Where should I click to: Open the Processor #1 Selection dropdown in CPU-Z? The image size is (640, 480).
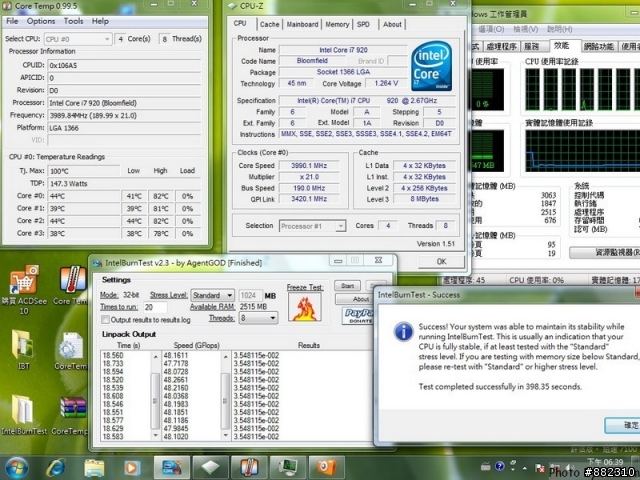pyautogui.click(x=312, y=226)
